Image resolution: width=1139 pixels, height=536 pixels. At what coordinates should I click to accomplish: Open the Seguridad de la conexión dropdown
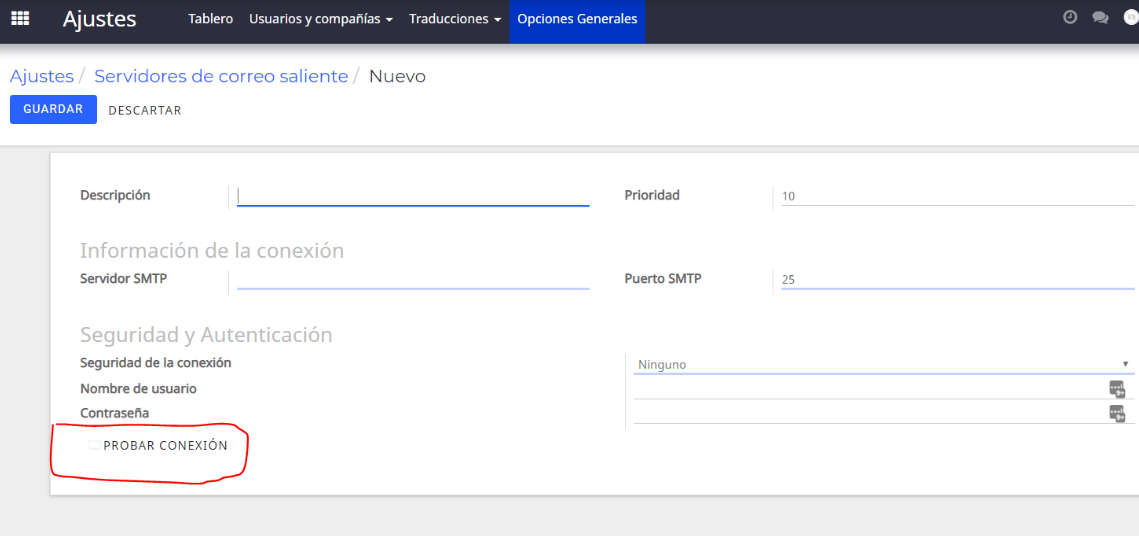pos(882,365)
